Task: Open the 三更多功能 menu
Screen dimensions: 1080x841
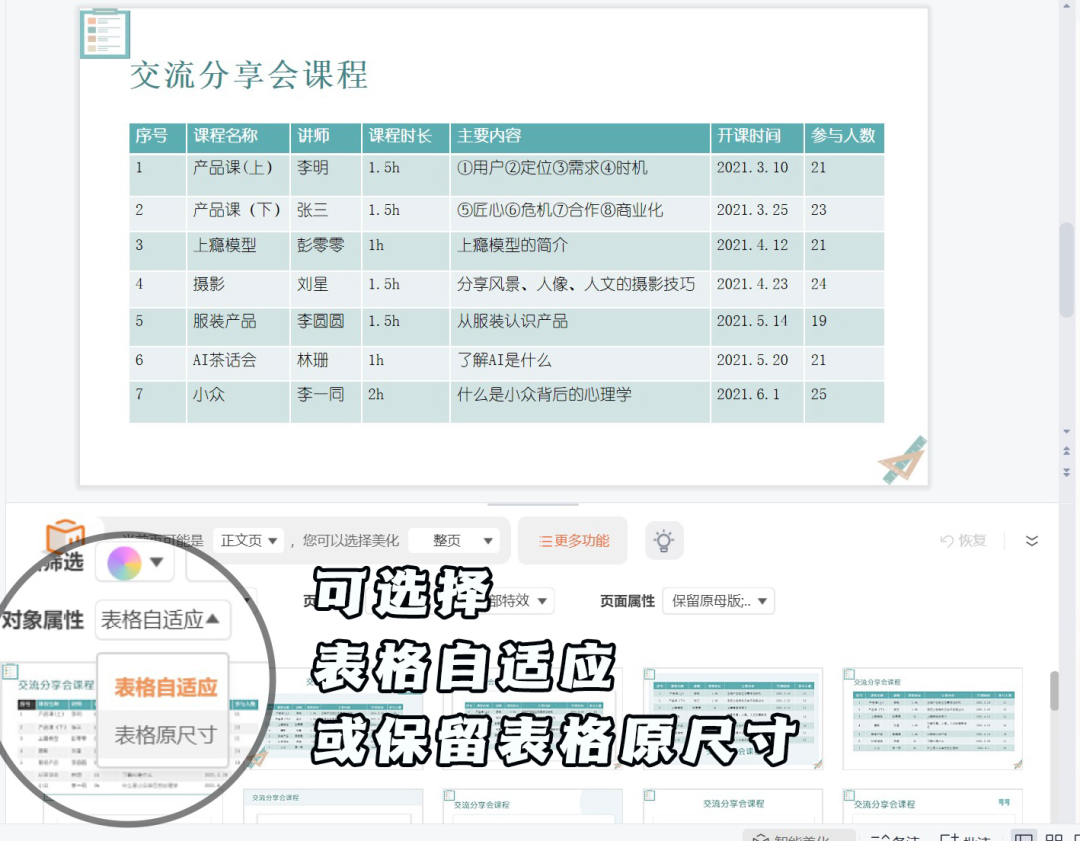Action: tap(572, 540)
